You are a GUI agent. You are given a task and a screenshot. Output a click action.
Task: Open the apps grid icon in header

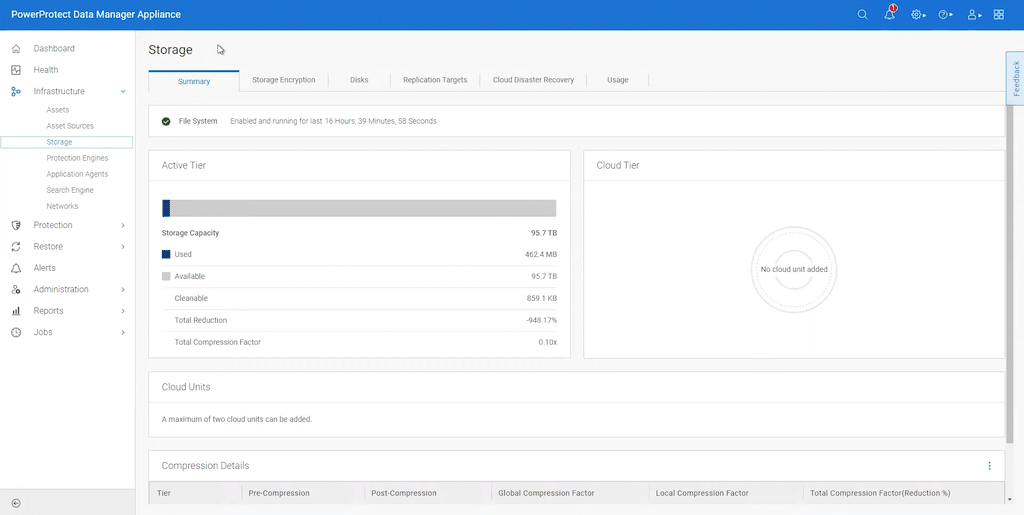(x=999, y=14)
